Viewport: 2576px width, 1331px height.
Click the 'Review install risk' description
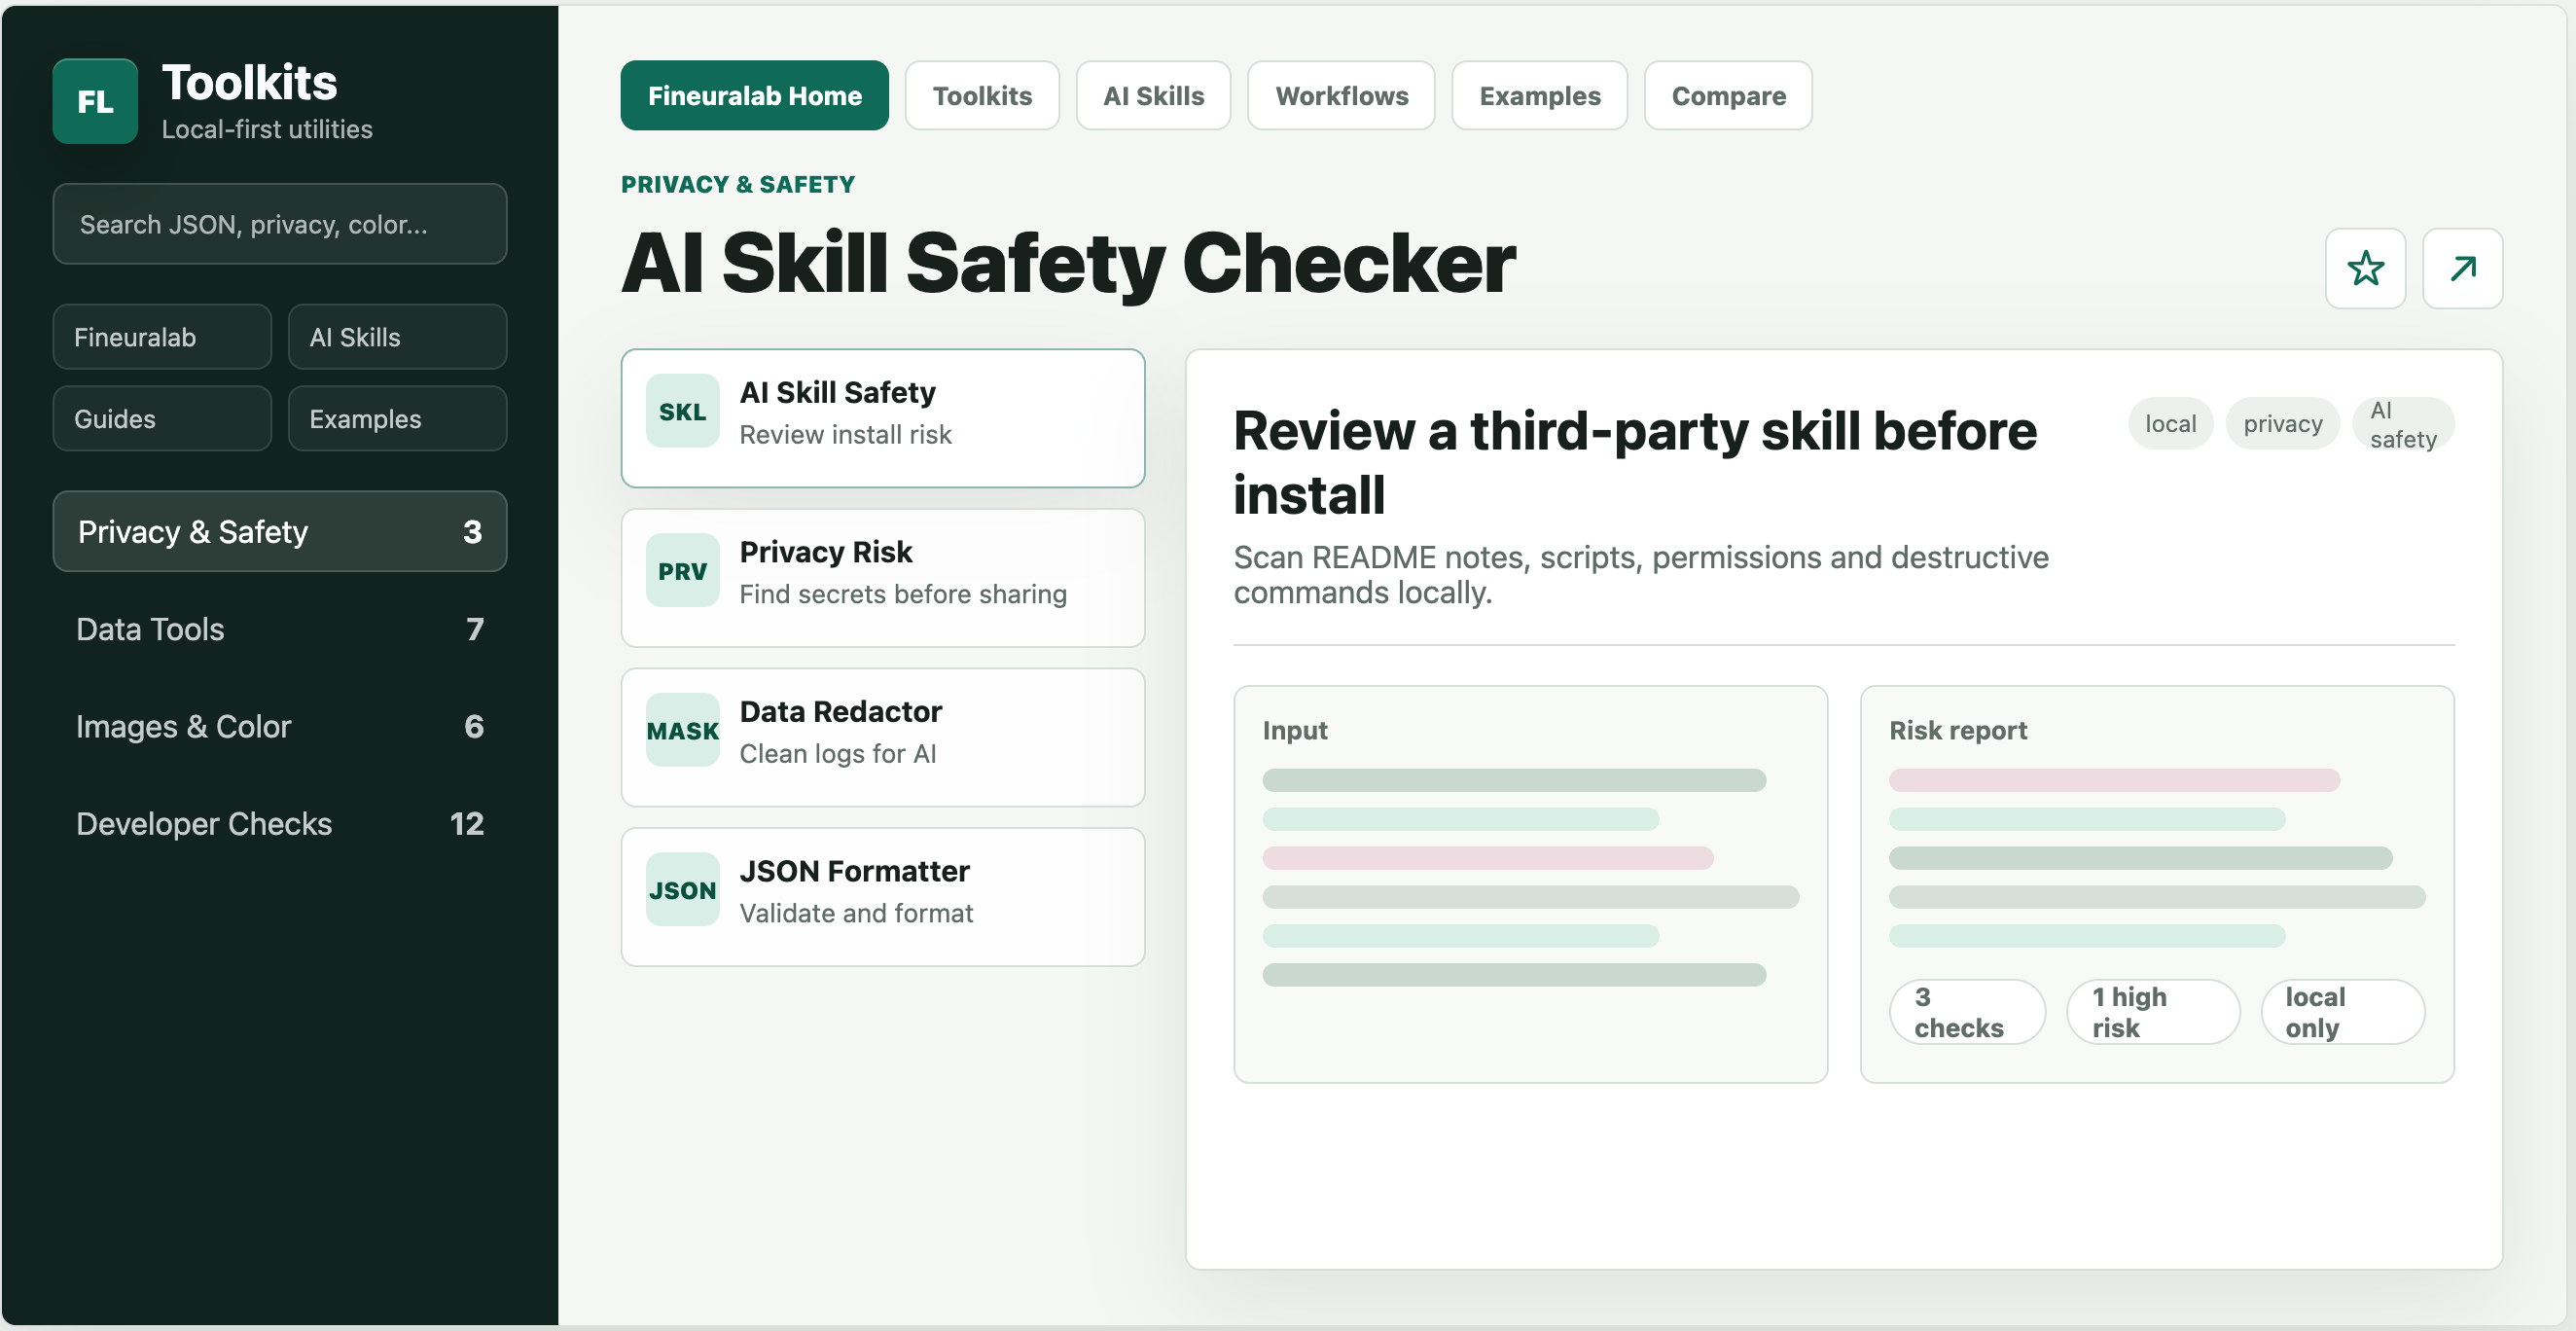pos(845,435)
